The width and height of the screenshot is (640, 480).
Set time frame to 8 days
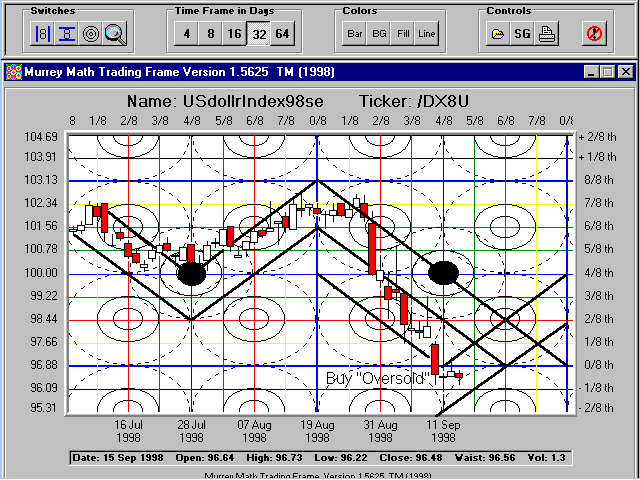(209, 33)
